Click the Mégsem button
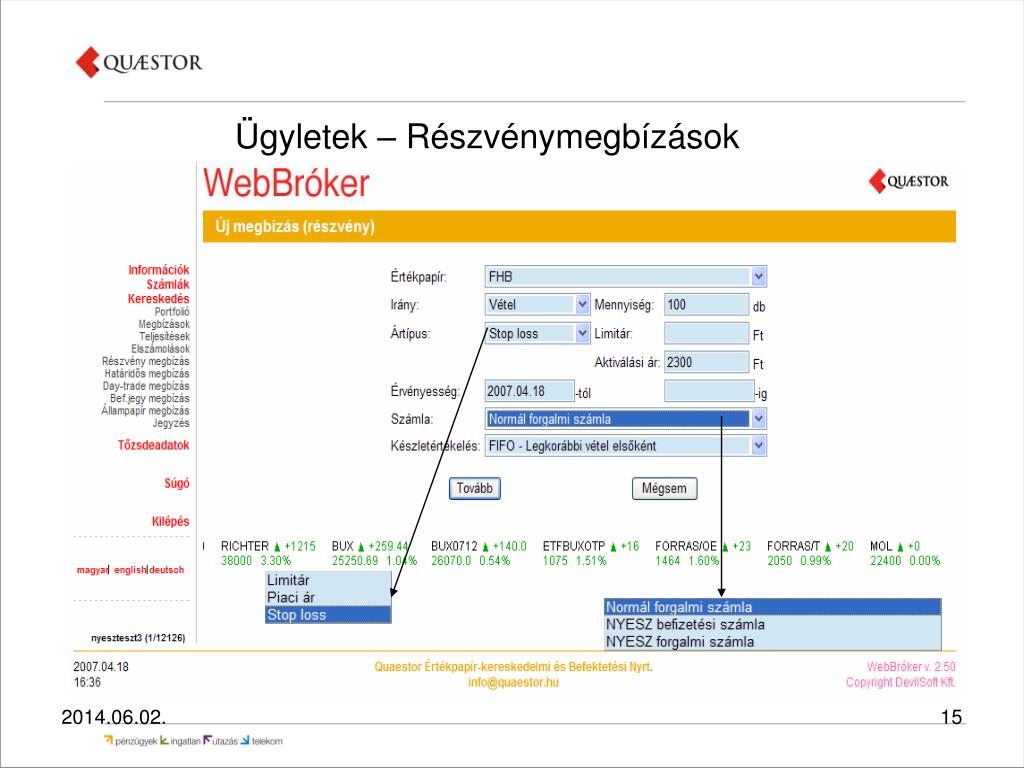The image size is (1024, 768). click(664, 488)
